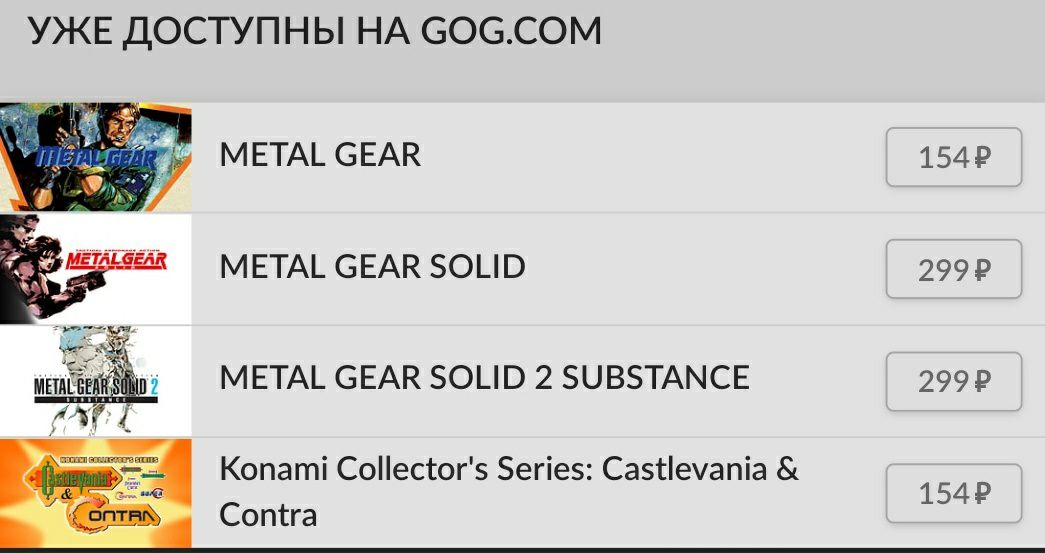Go to METAL GEAR SOLID 2 SUBSTANCE page

[x=484, y=377]
